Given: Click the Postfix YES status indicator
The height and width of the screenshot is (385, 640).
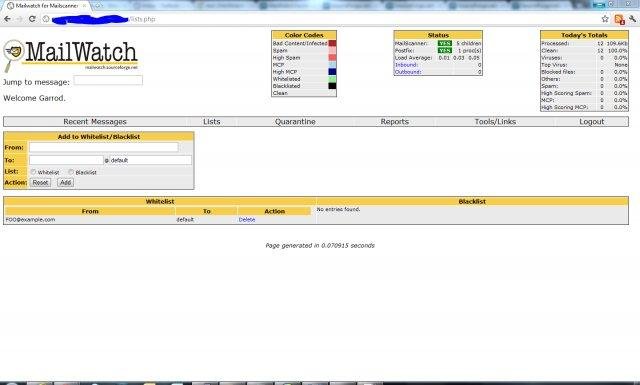Looking at the screenshot, I should click(444, 51).
